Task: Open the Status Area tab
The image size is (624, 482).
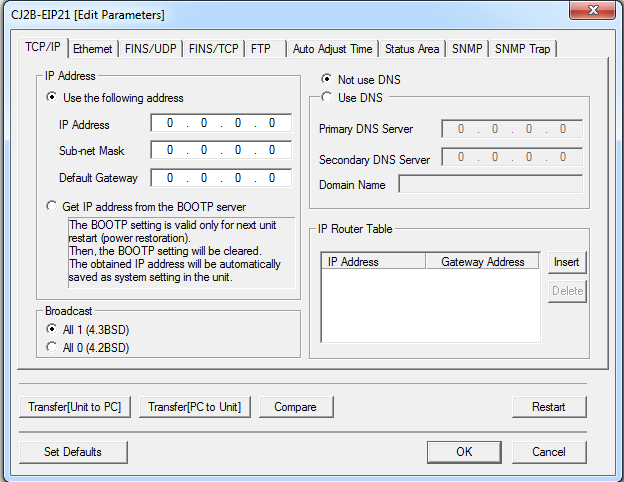Action: point(412,49)
